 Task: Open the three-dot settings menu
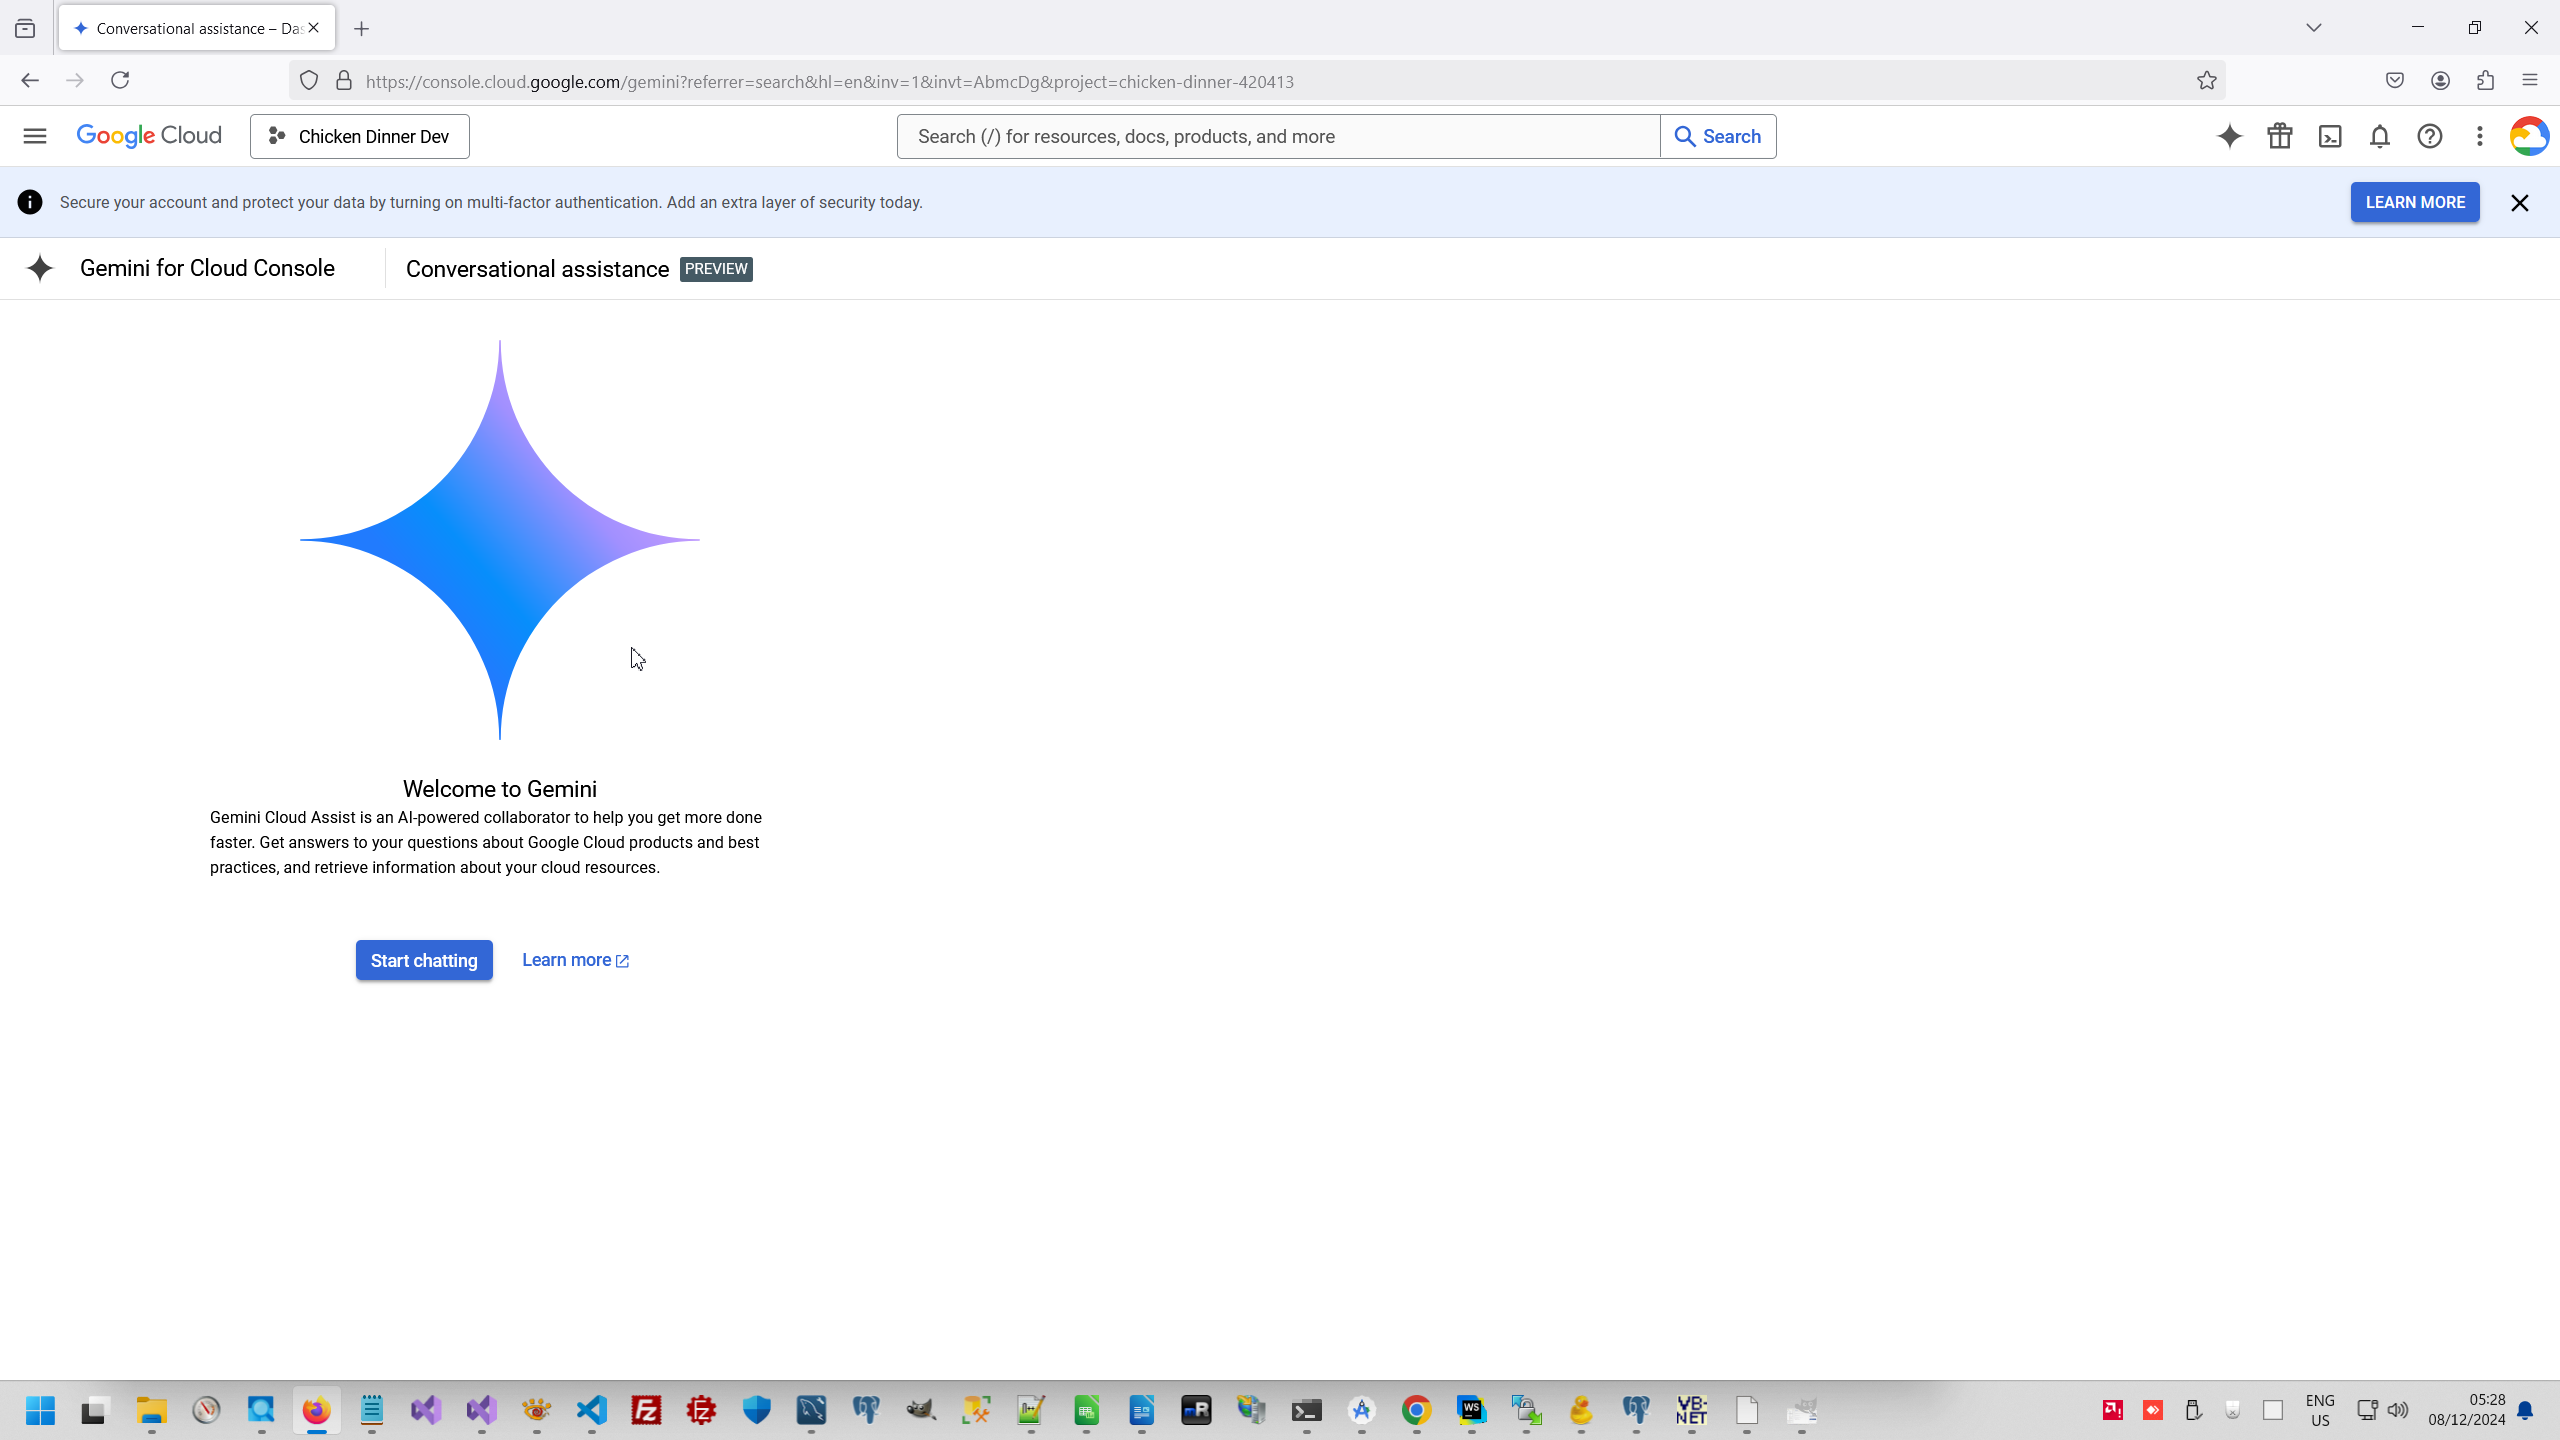tap(2479, 136)
